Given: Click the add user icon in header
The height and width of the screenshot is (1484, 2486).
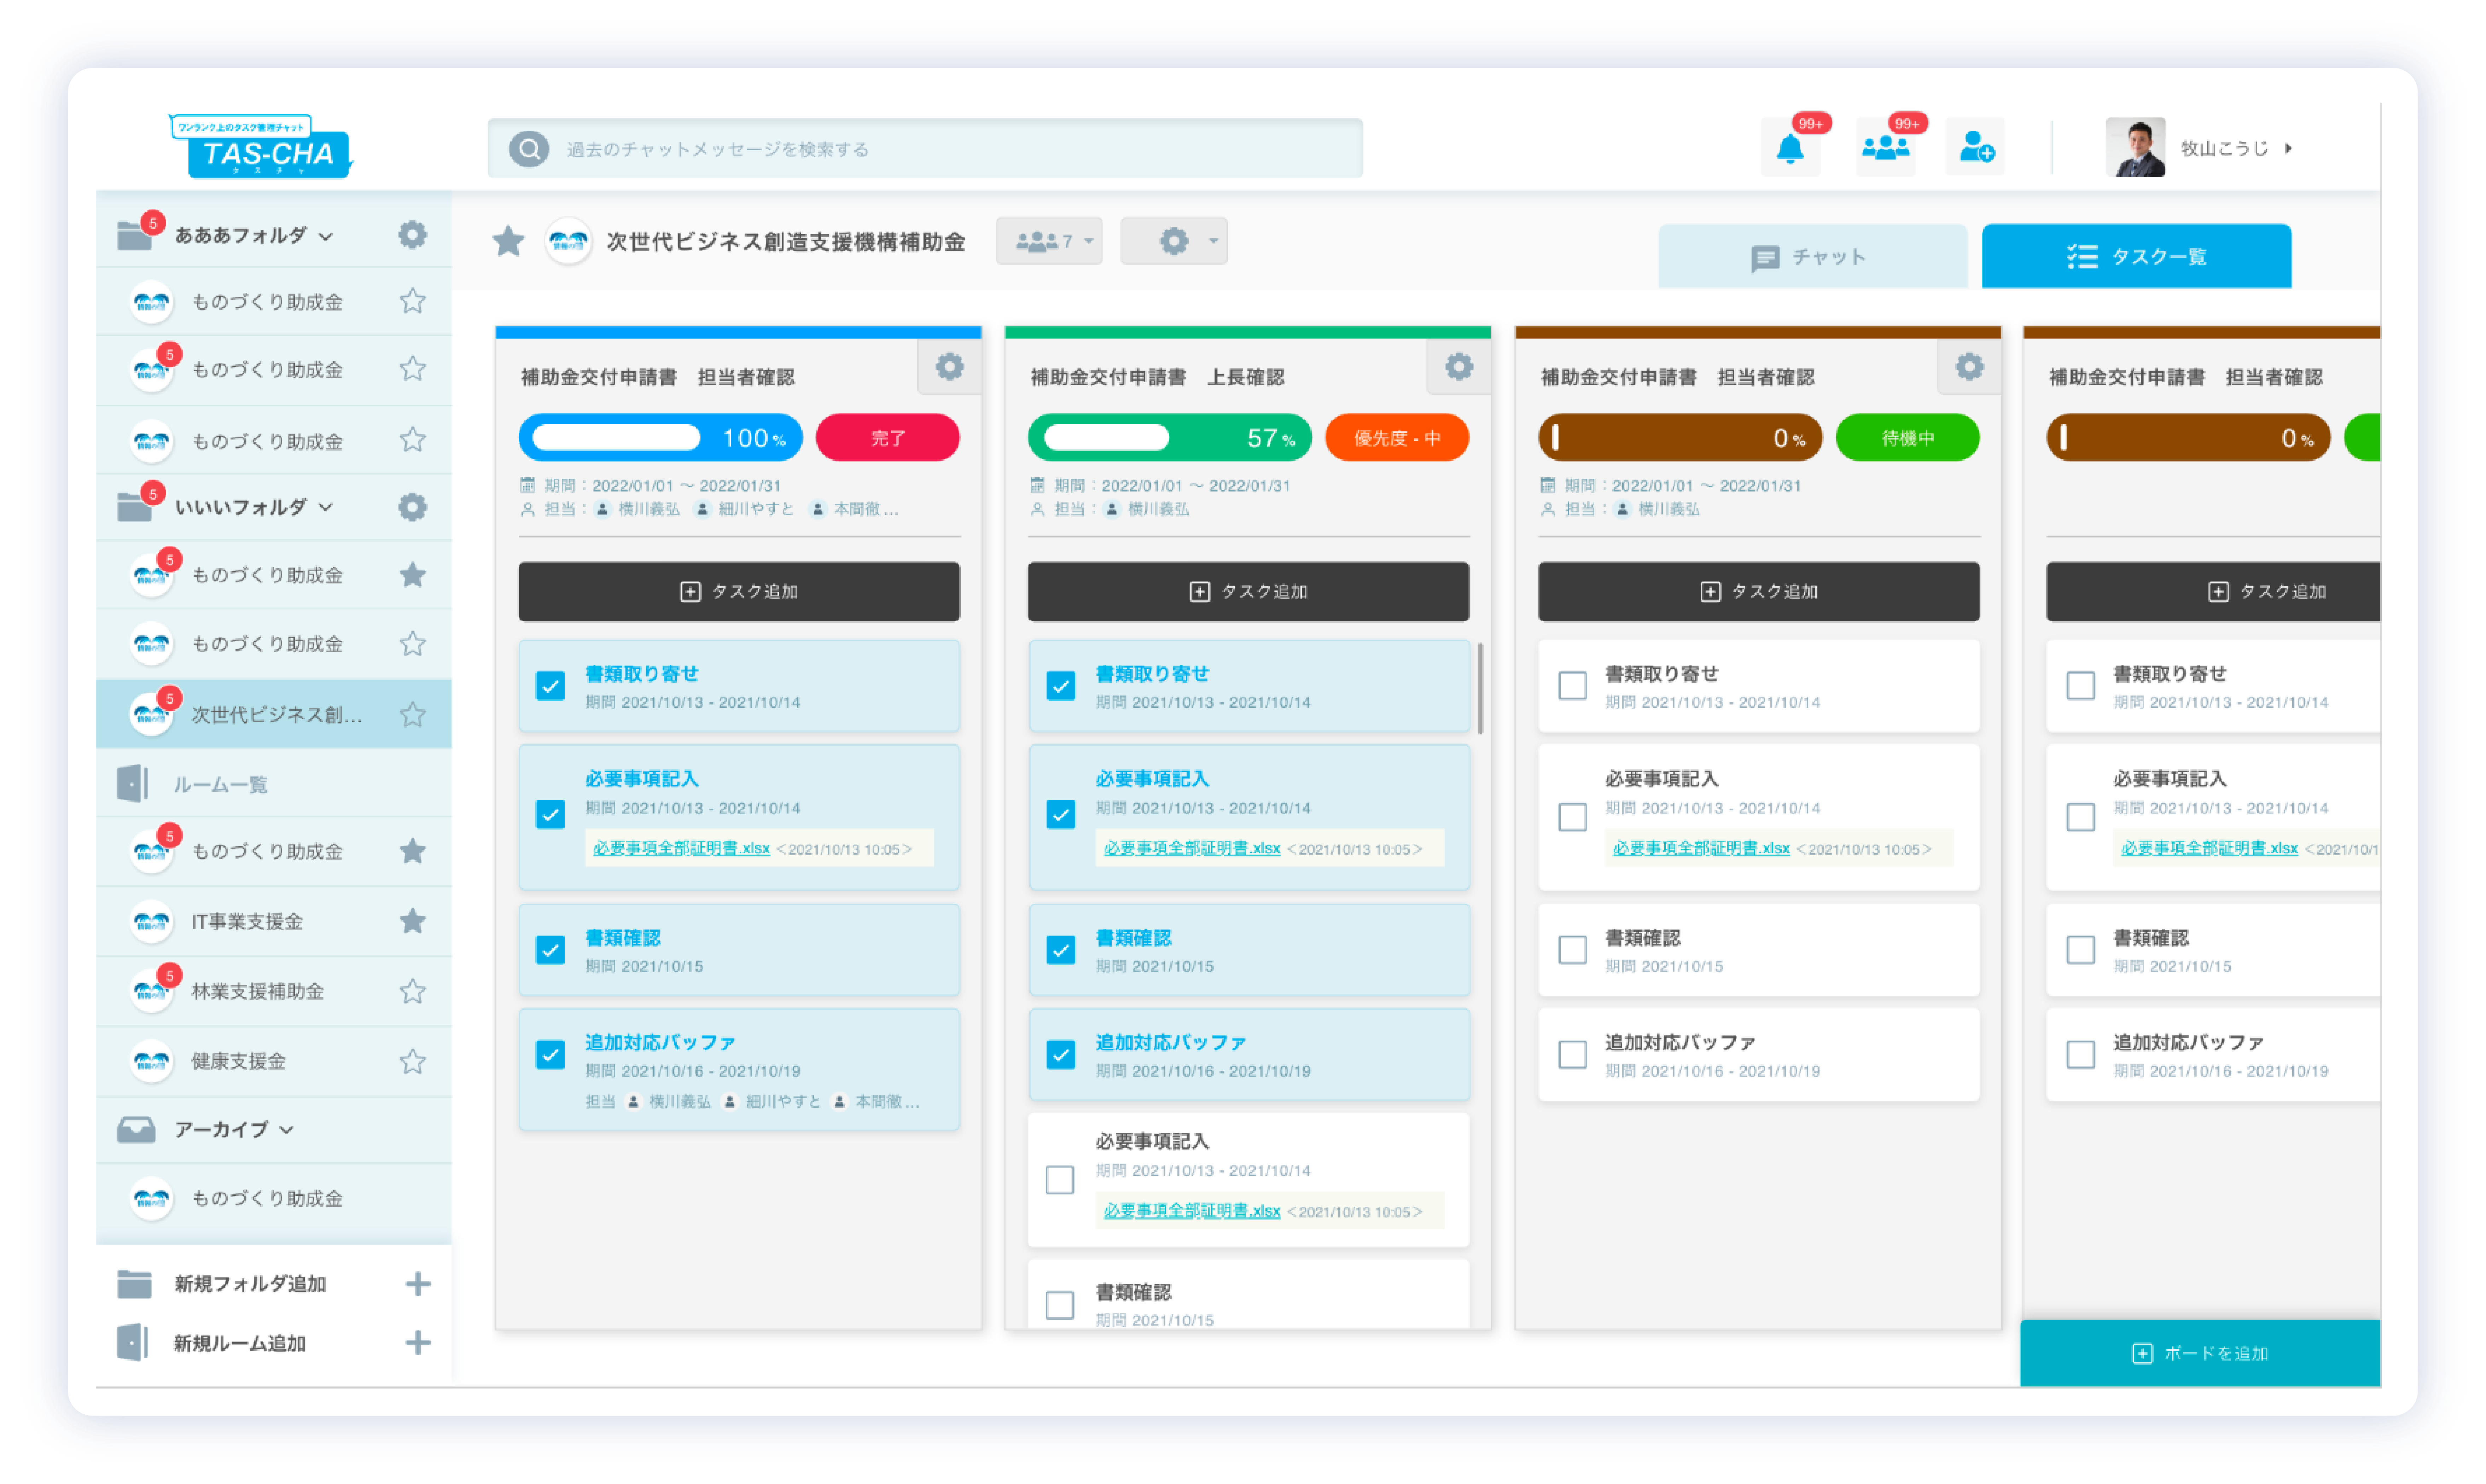Looking at the screenshot, I should (x=1976, y=147).
